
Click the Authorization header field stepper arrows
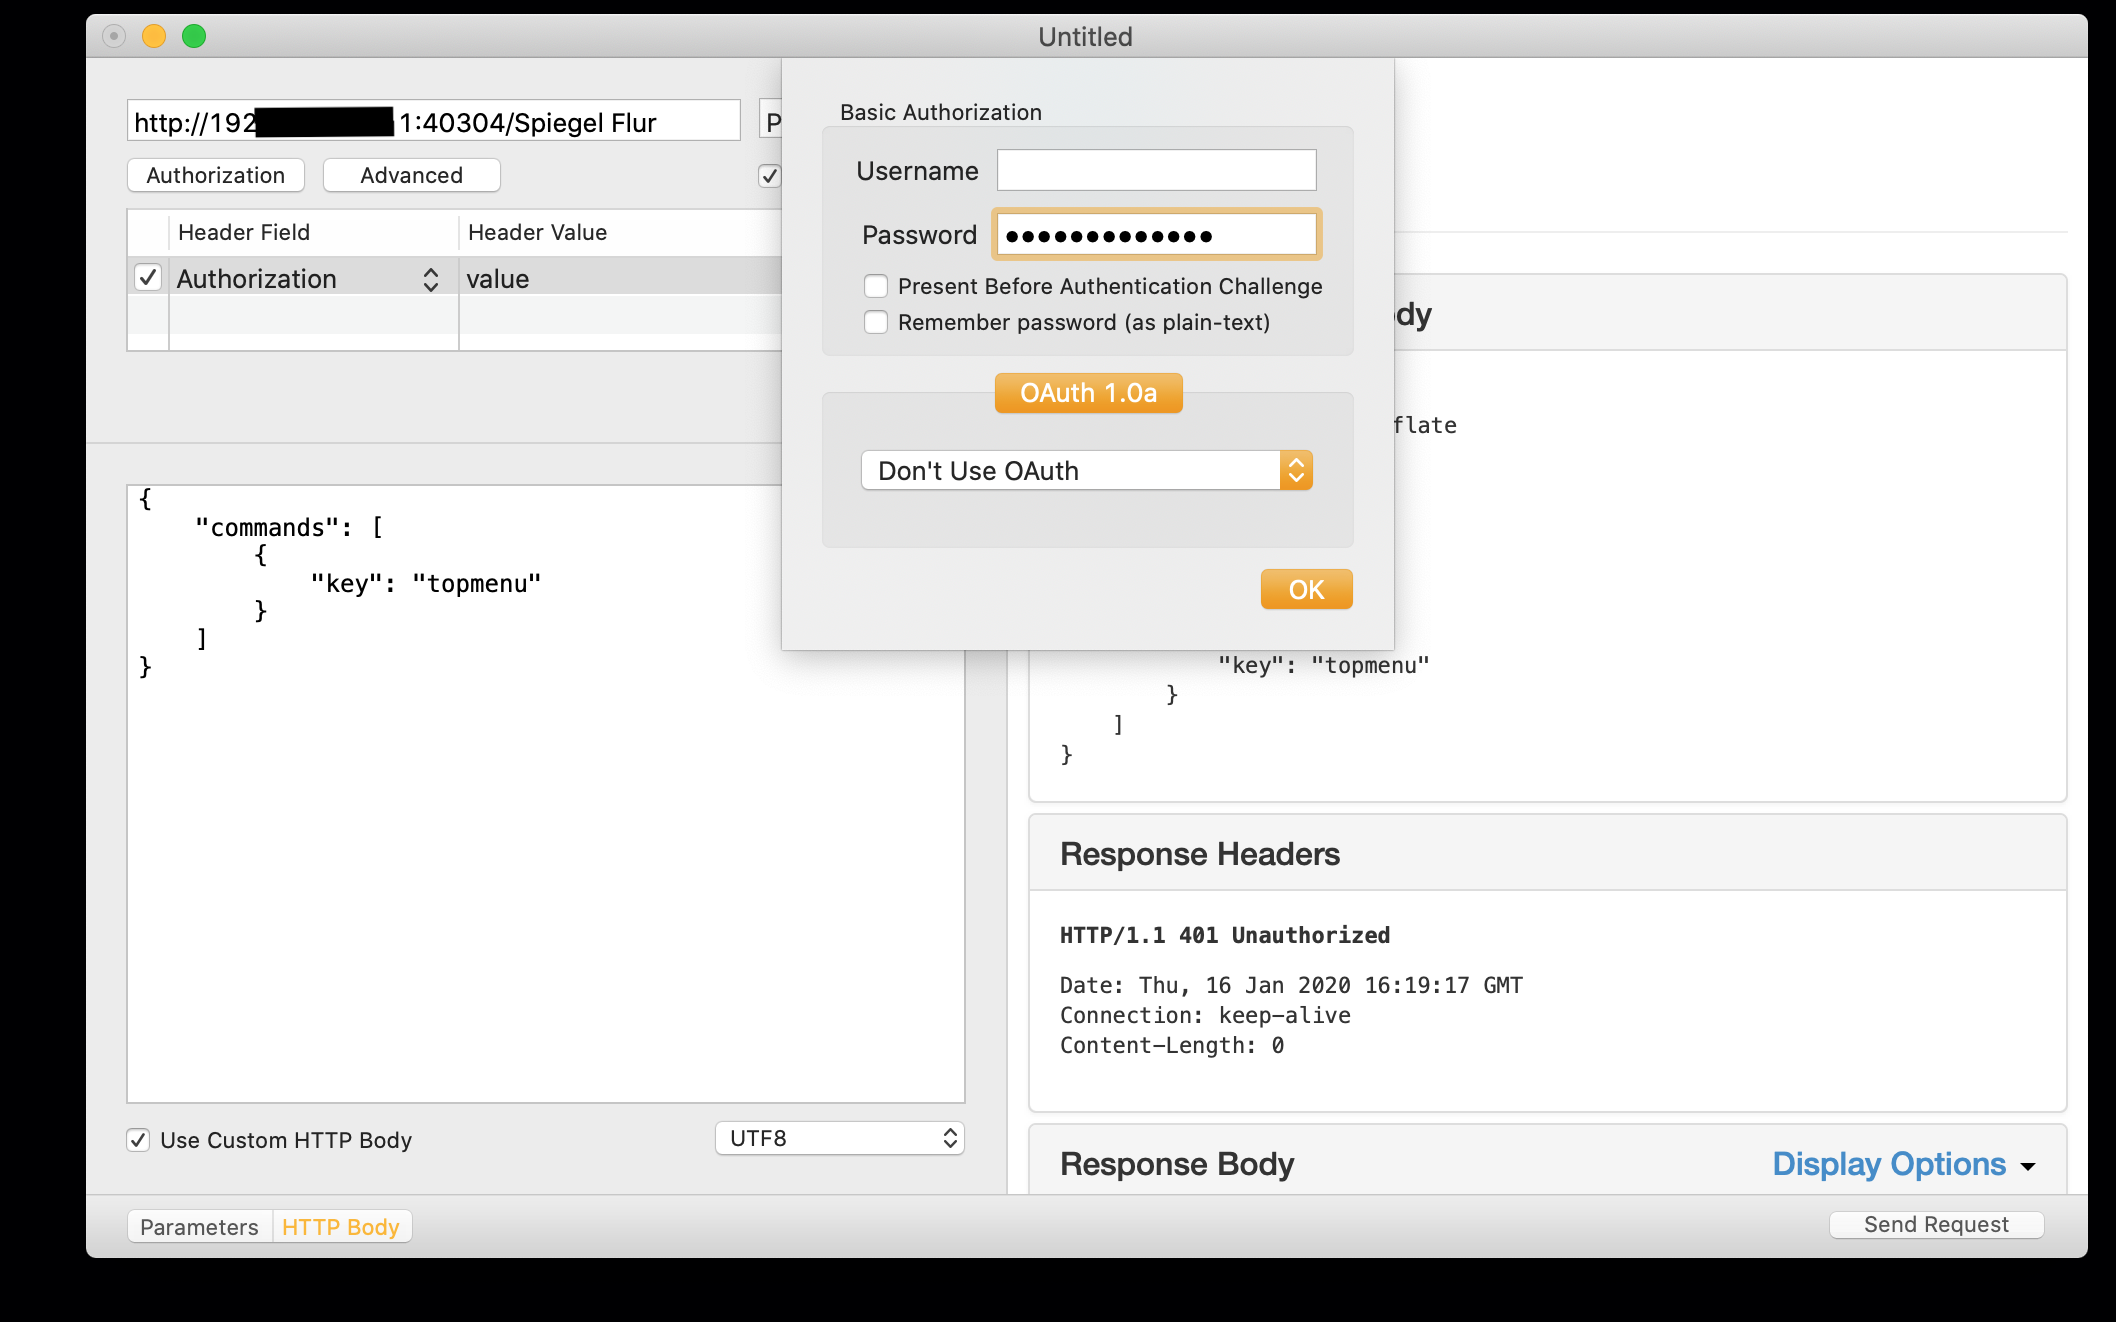coord(431,279)
